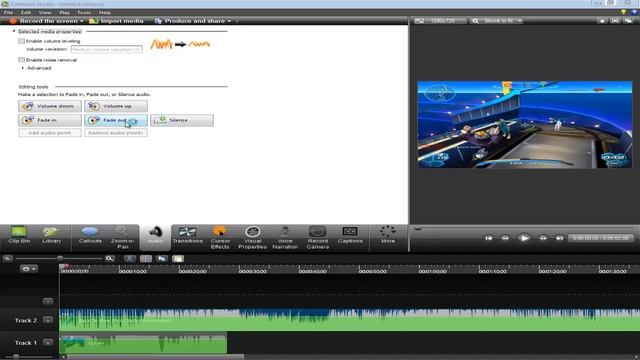Jump to previous clip in preview
The width and height of the screenshot is (640, 360).
coord(488,238)
